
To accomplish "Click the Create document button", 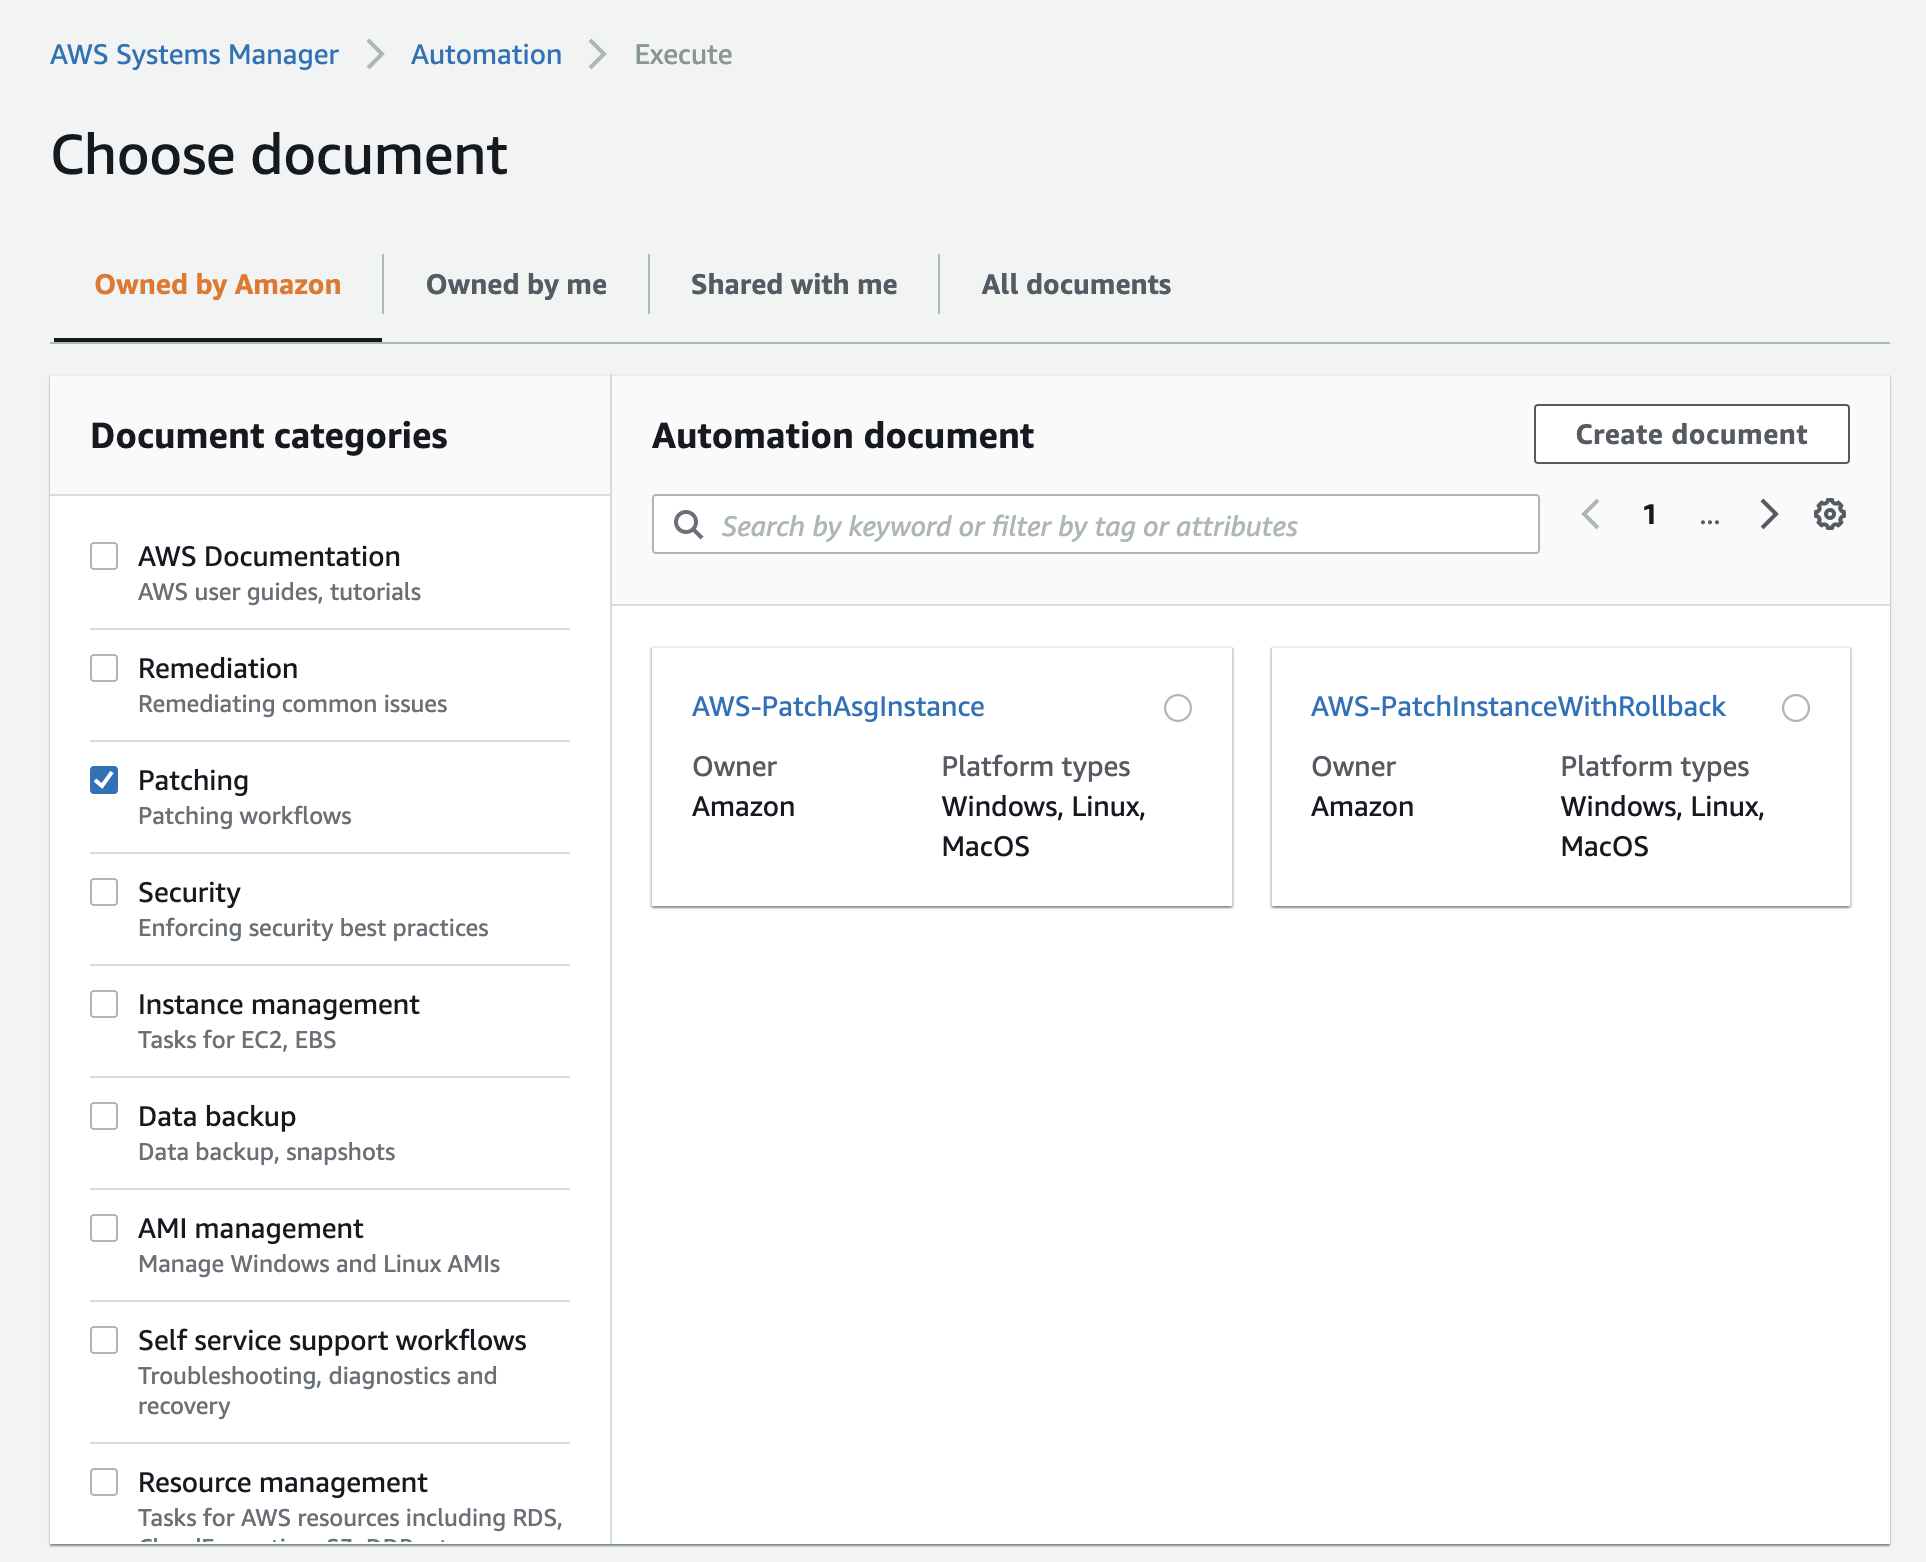I will click(1692, 434).
